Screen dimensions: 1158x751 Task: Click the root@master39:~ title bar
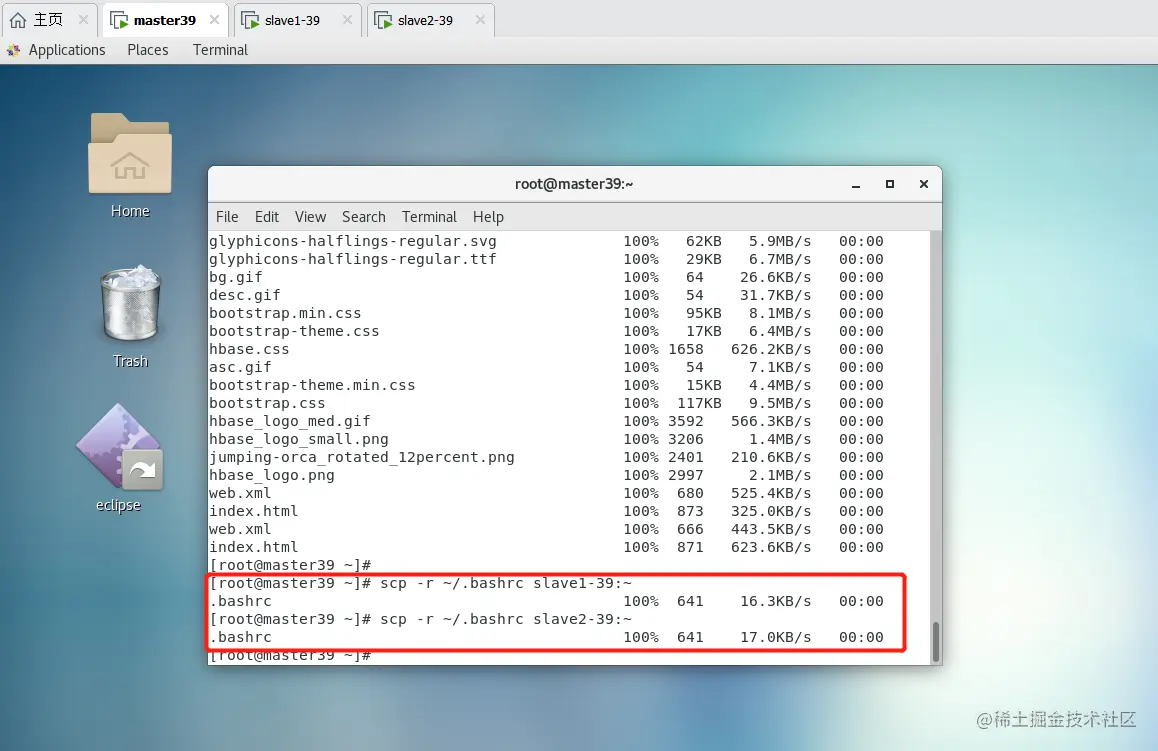point(574,184)
